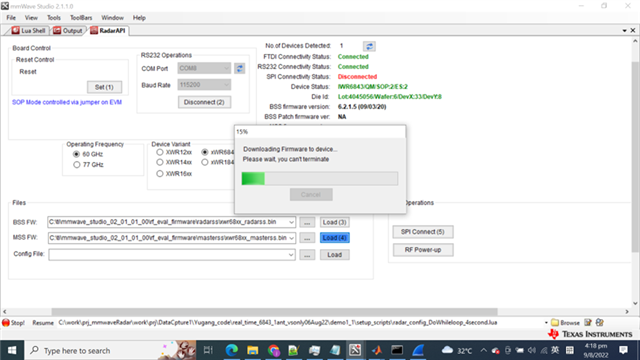This screenshot has height=360, width=640.
Task: Open the Windows notification center
Action: [x=623, y=350]
